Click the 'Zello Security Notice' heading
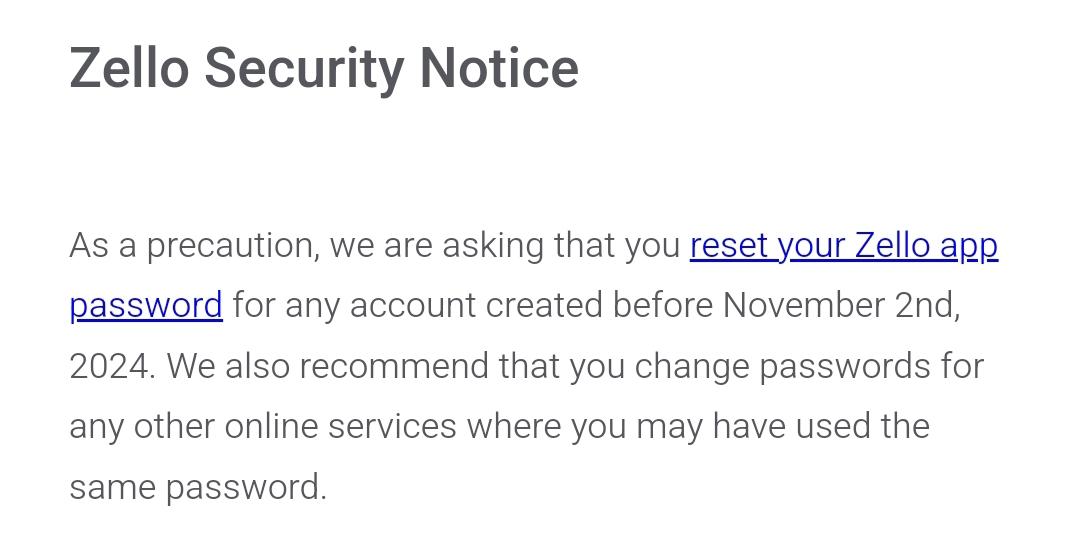1080x541 pixels. click(324, 70)
